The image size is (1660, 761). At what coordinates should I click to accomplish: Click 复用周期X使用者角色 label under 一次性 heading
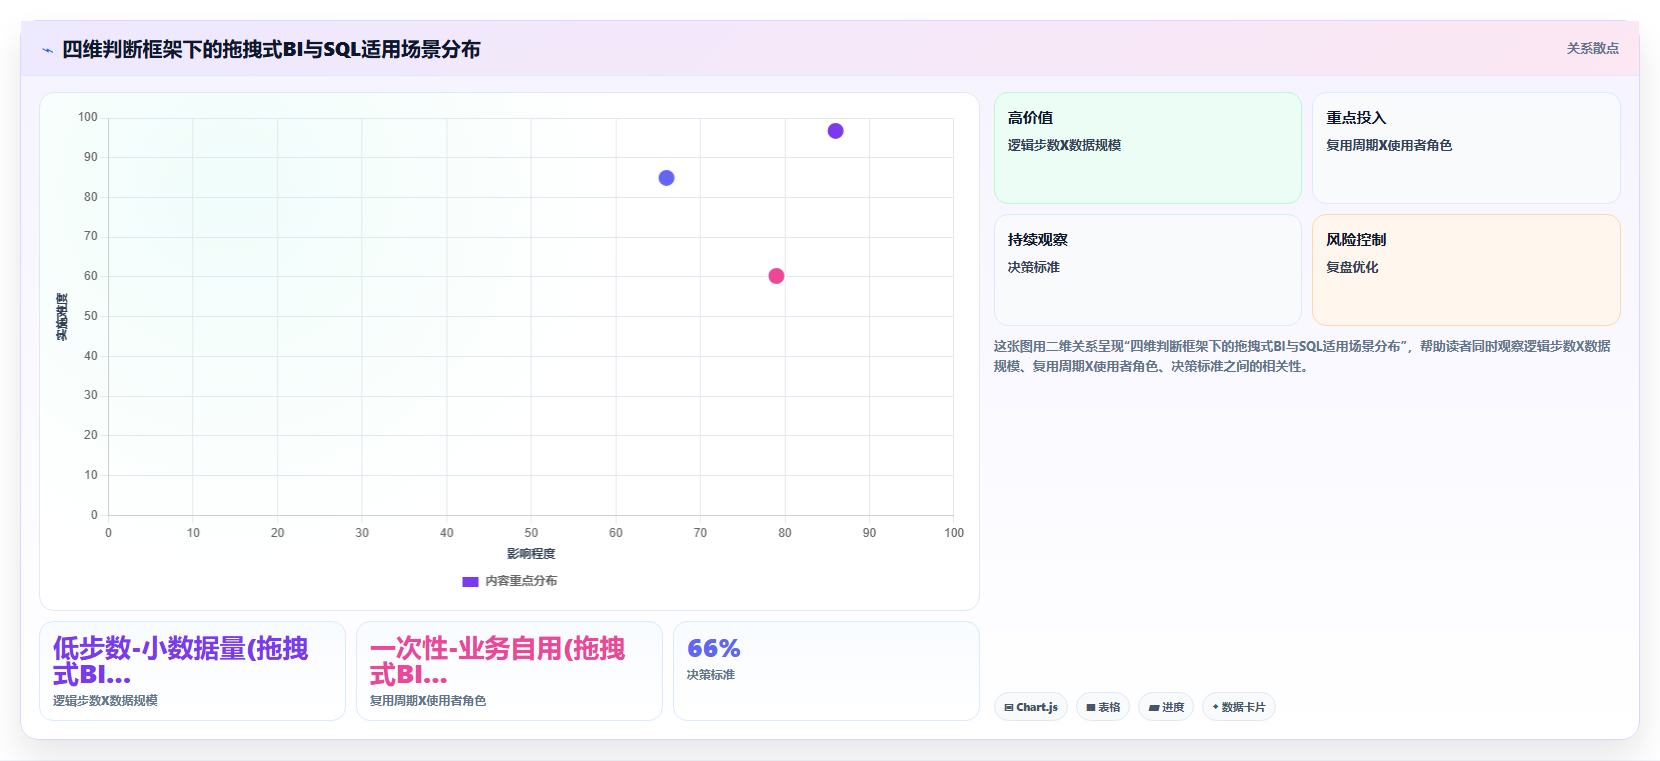(428, 701)
